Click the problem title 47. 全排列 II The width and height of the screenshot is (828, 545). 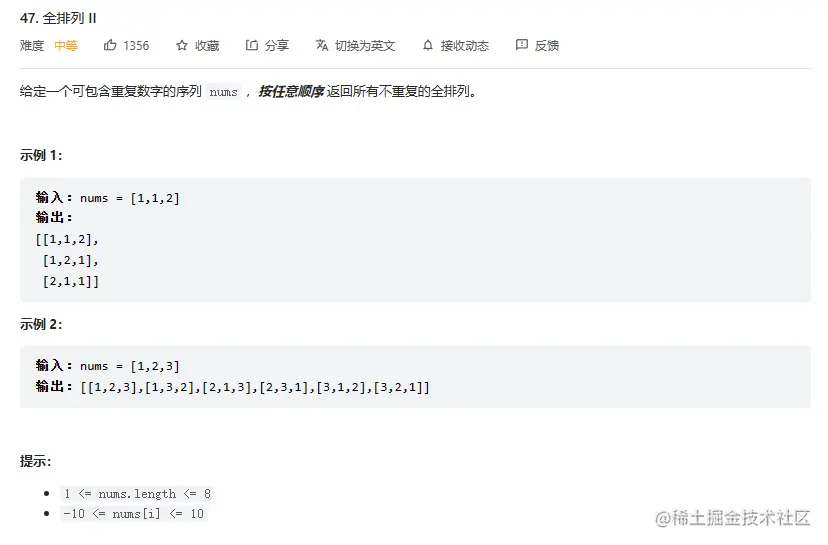[x=58, y=18]
